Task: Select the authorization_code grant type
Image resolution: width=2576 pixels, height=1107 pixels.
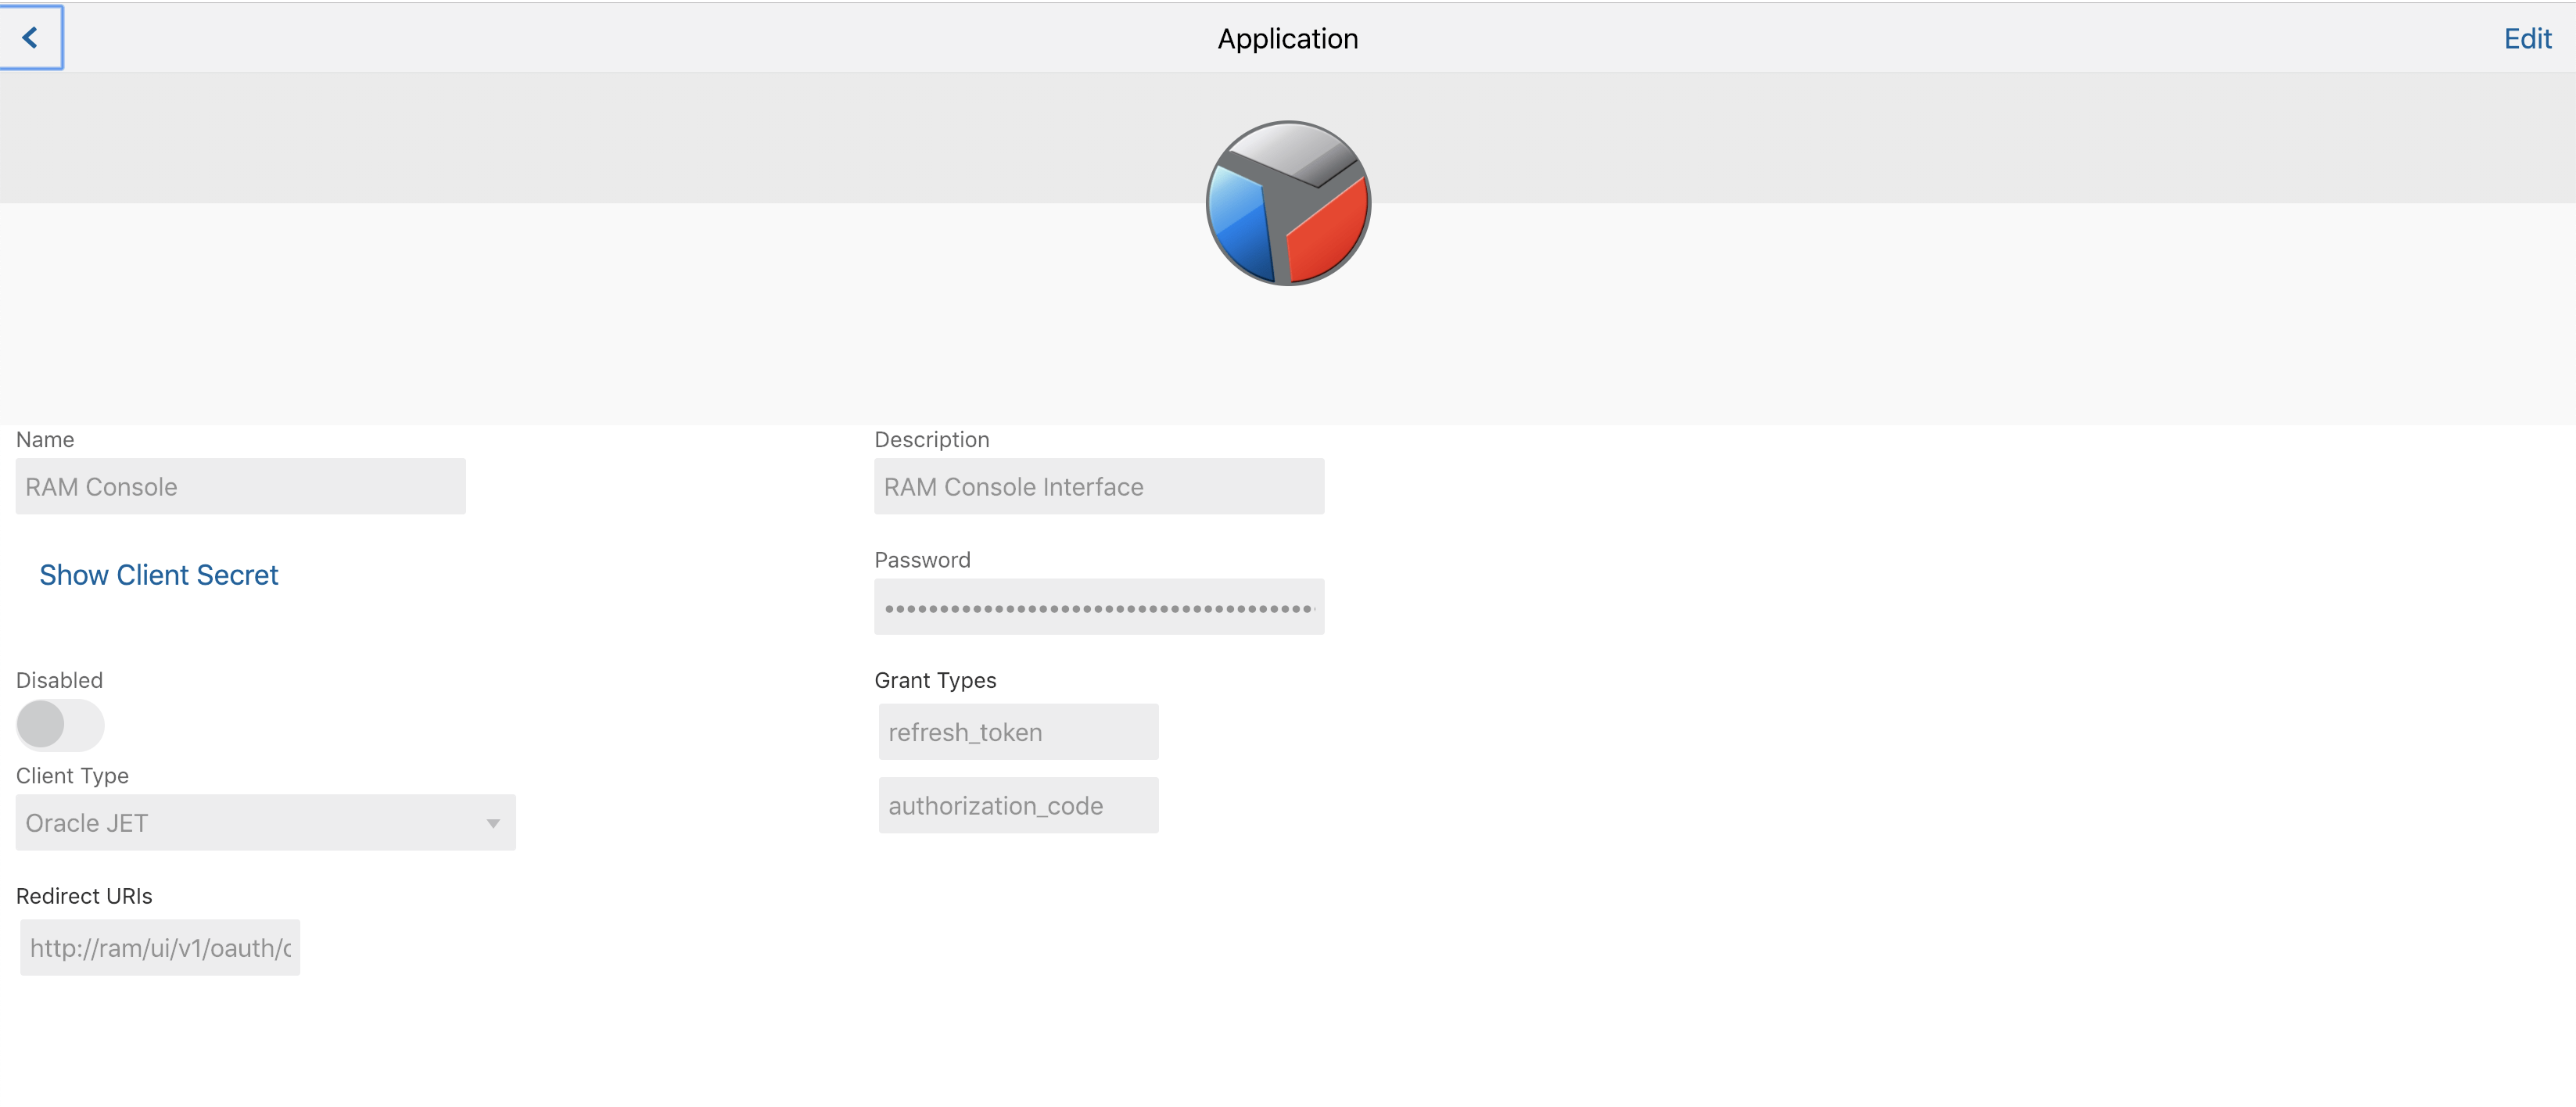Action: 1017,806
